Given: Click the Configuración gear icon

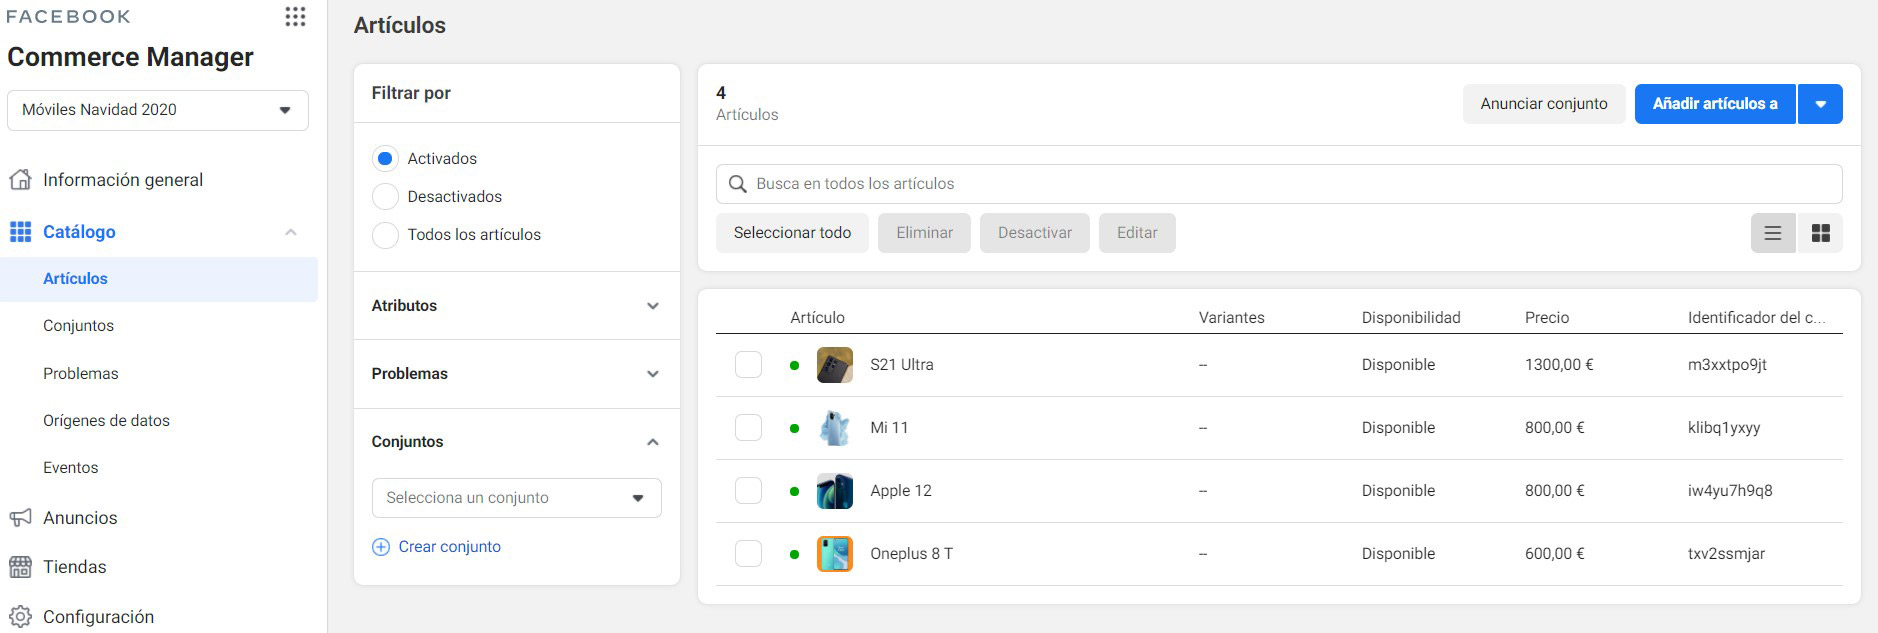Looking at the screenshot, I should tap(20, 617).
